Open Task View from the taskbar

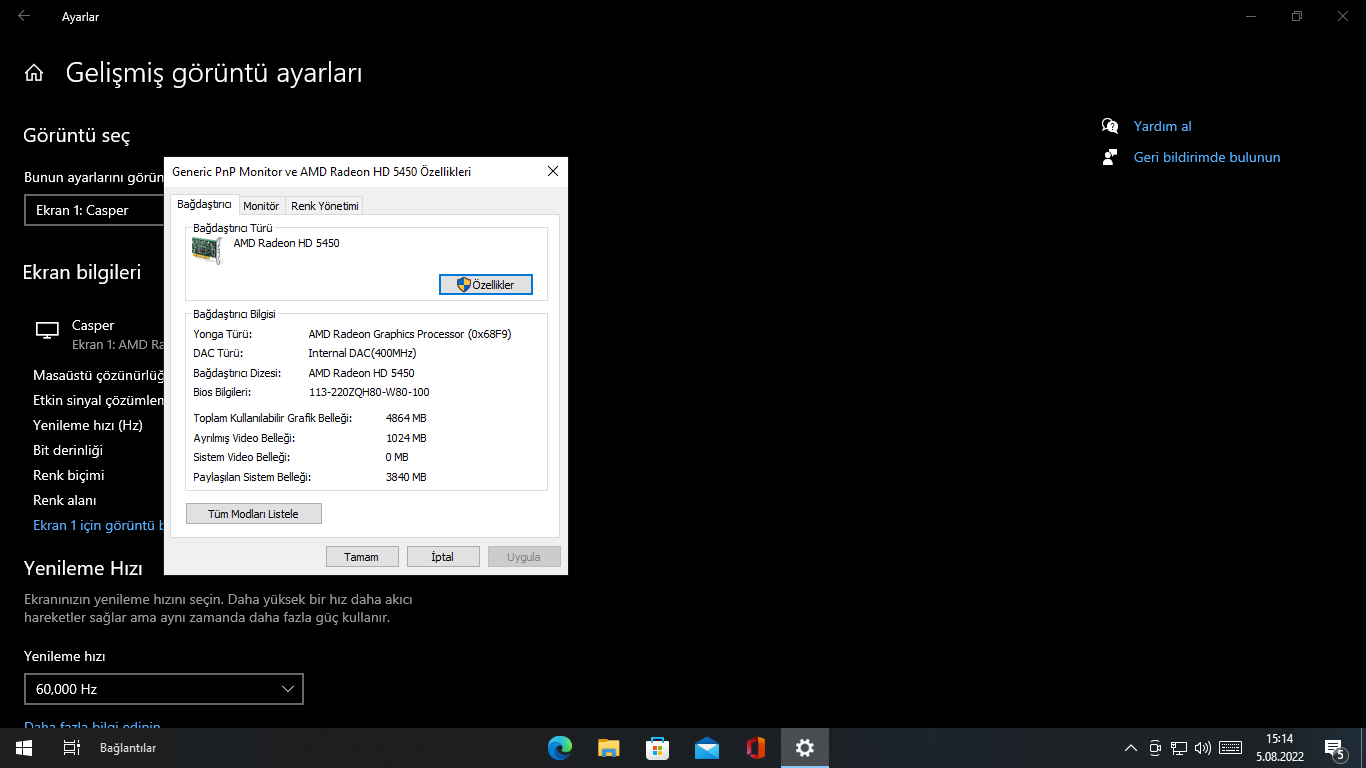click(x=71, y=748)
